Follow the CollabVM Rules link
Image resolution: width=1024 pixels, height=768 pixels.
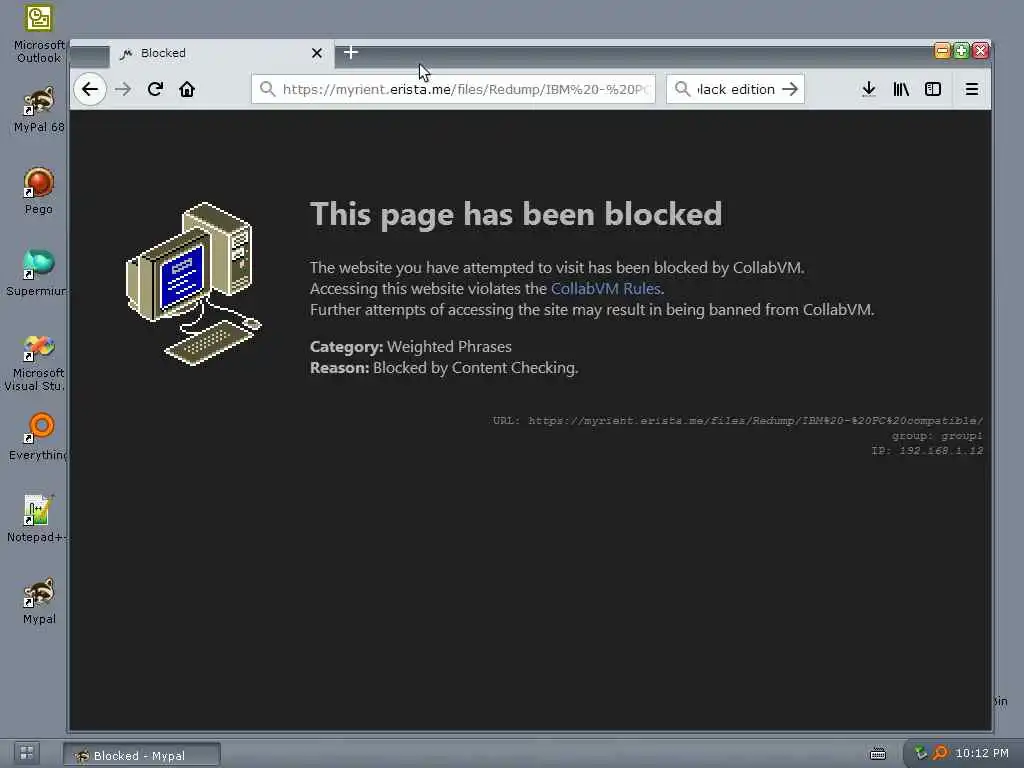(x=606, y=289)
